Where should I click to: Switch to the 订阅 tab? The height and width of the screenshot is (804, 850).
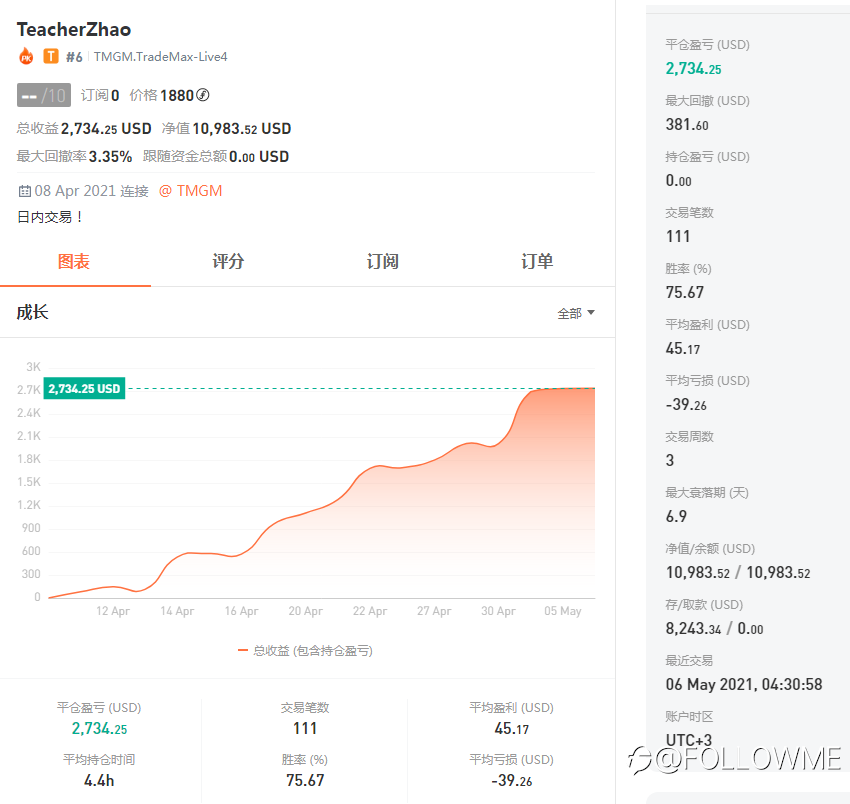382,262
